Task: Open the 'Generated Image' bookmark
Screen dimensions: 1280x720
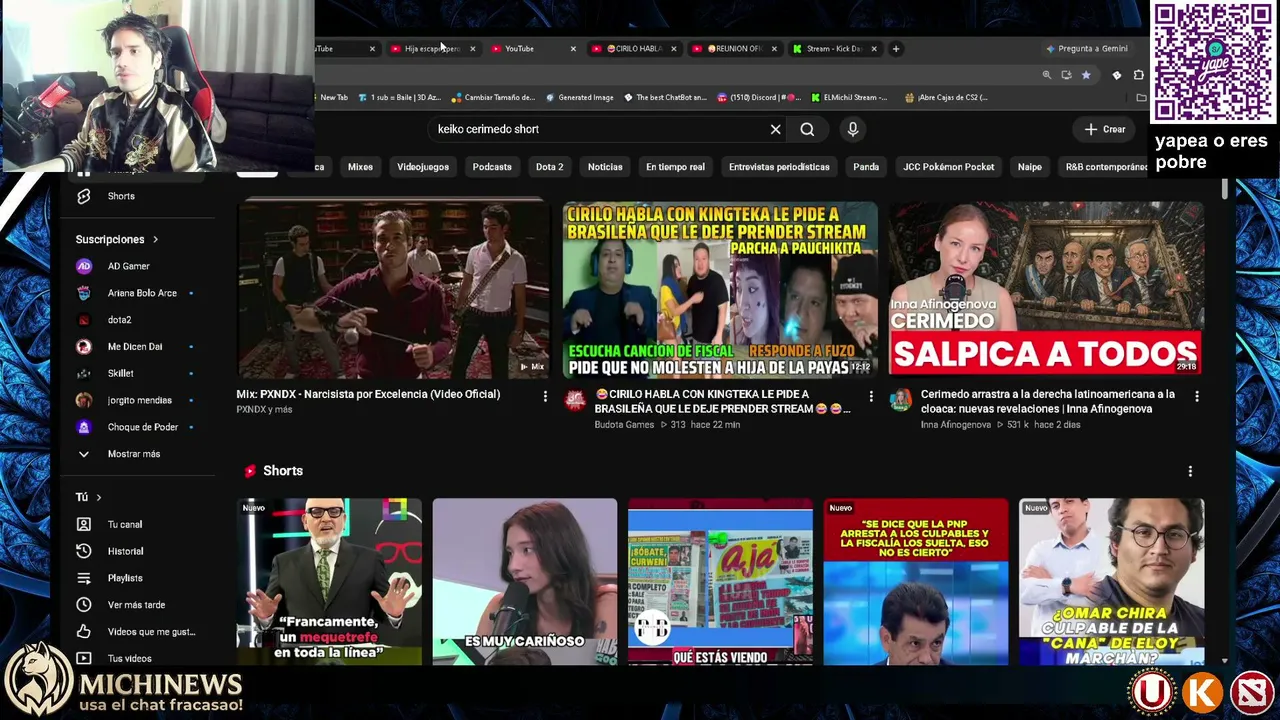Action: coord(579,97)
